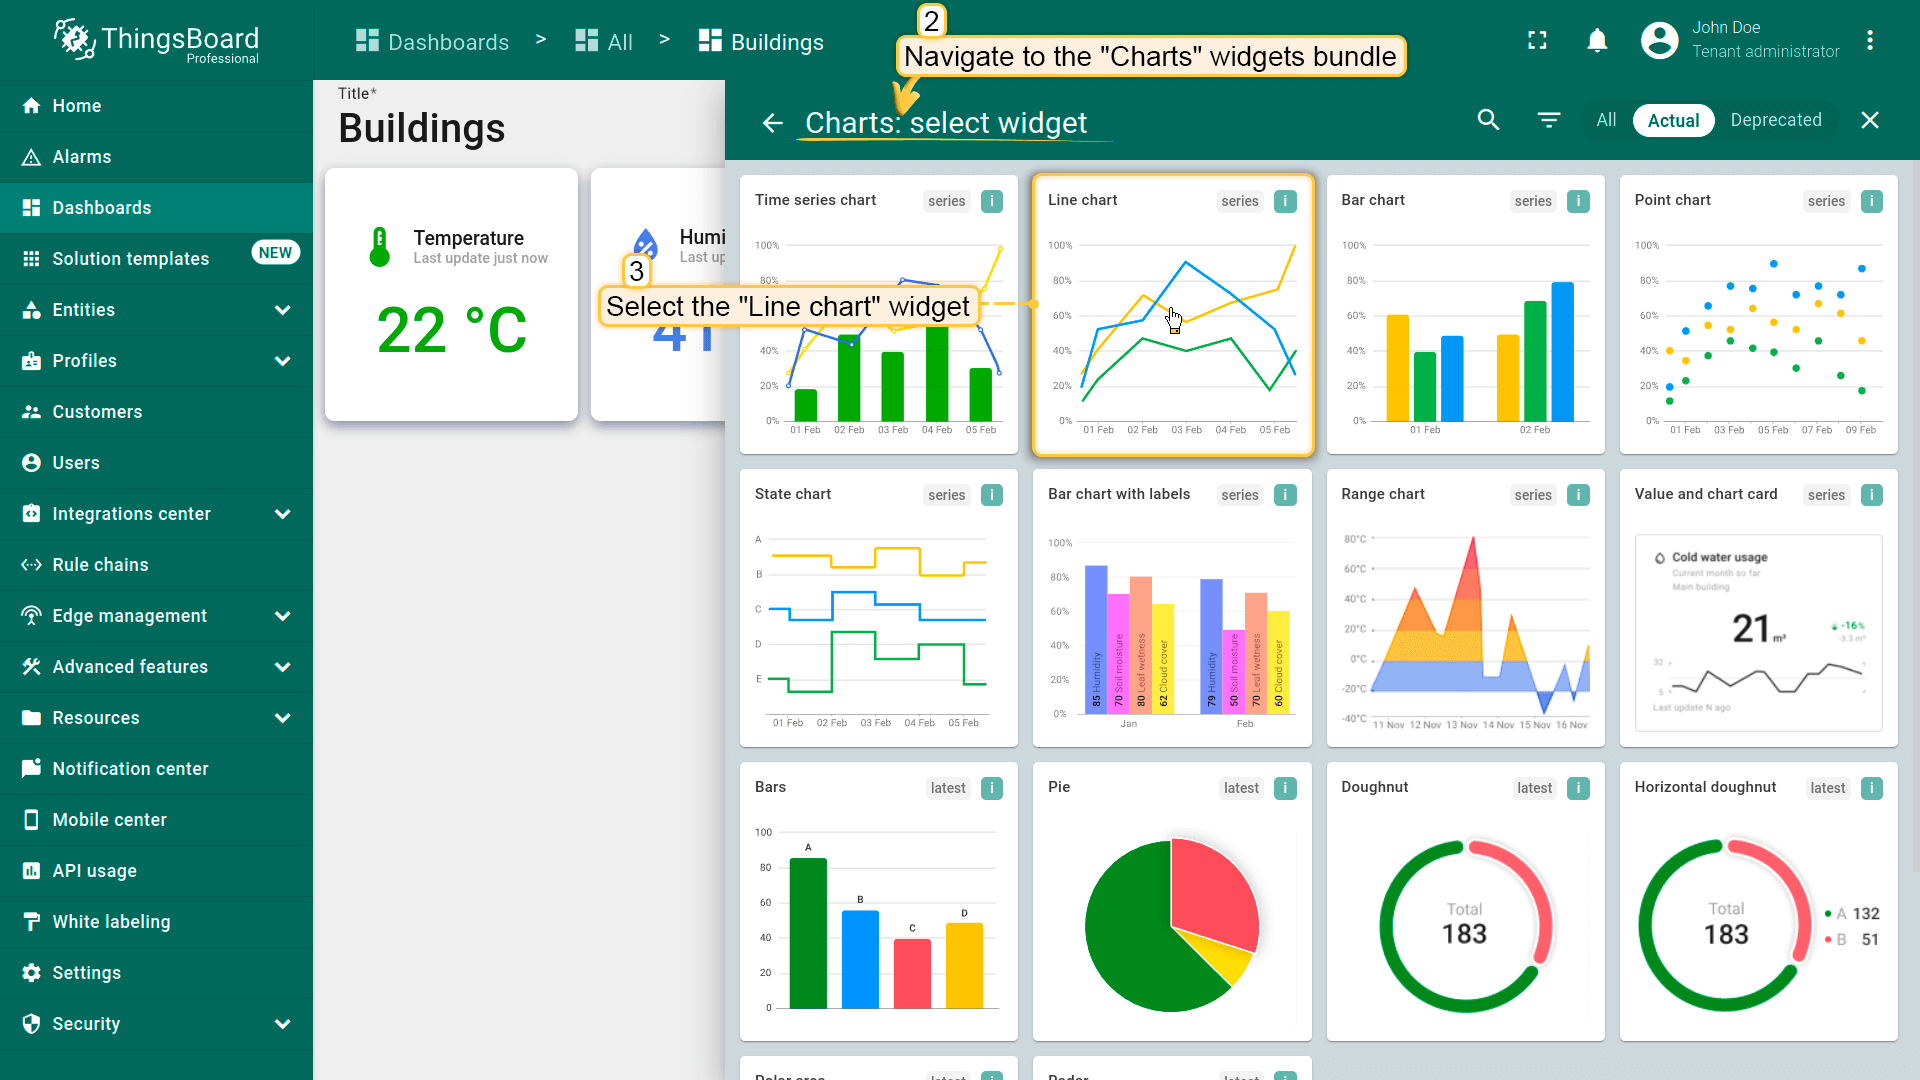Open the three-dot user menu
The height and width of the screenshot is (1080, 1920).
tap(1869, 41)
